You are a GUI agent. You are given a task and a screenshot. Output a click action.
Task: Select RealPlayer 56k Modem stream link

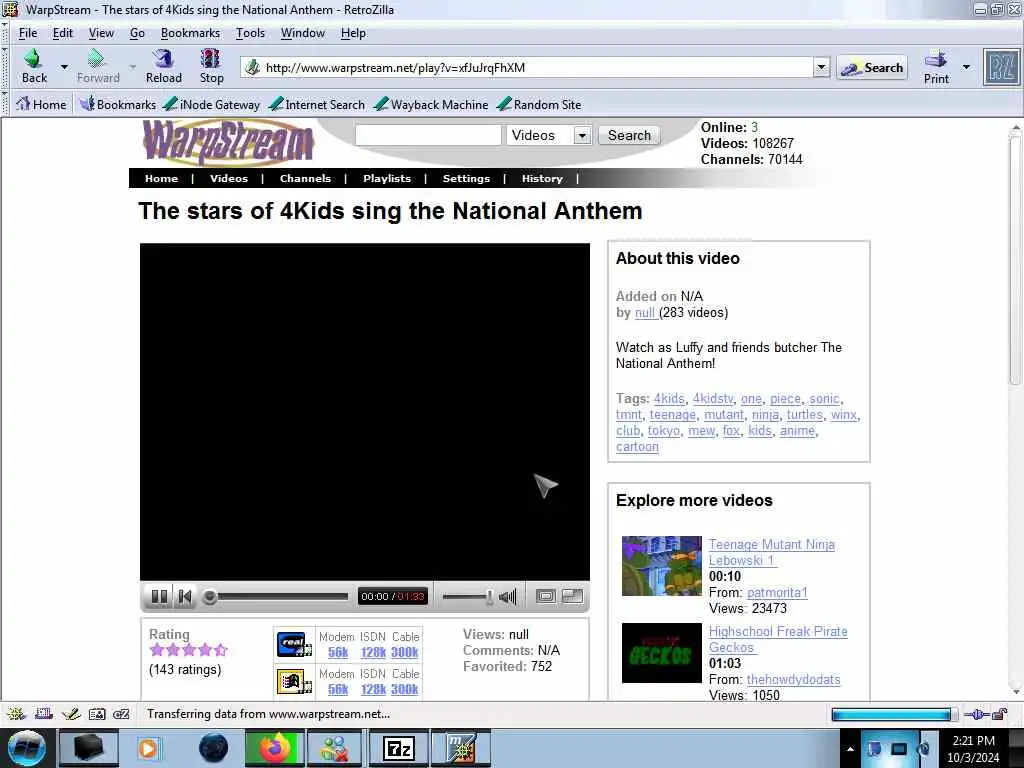338,652
